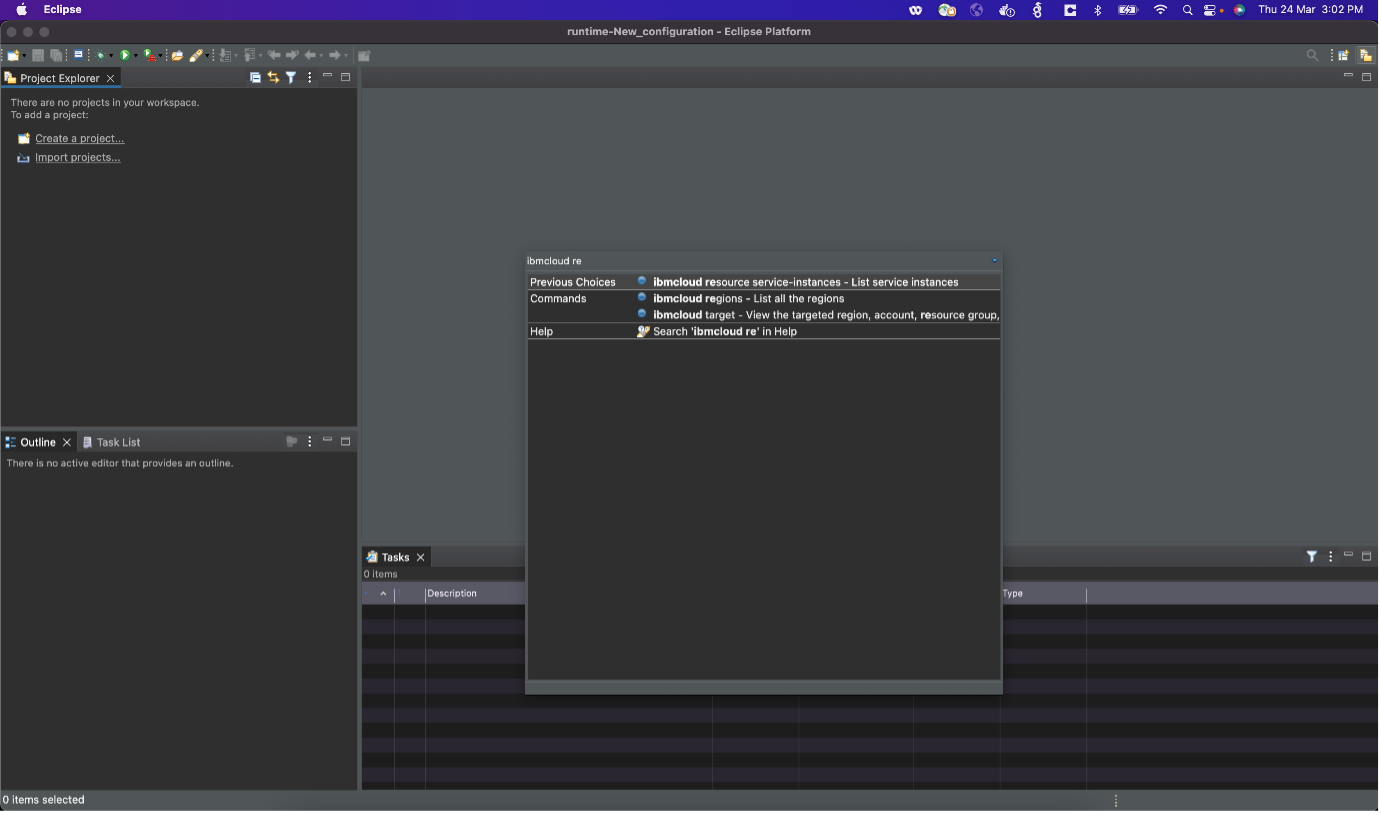Open the Eclipse menu in menu bar

point(62,10)
